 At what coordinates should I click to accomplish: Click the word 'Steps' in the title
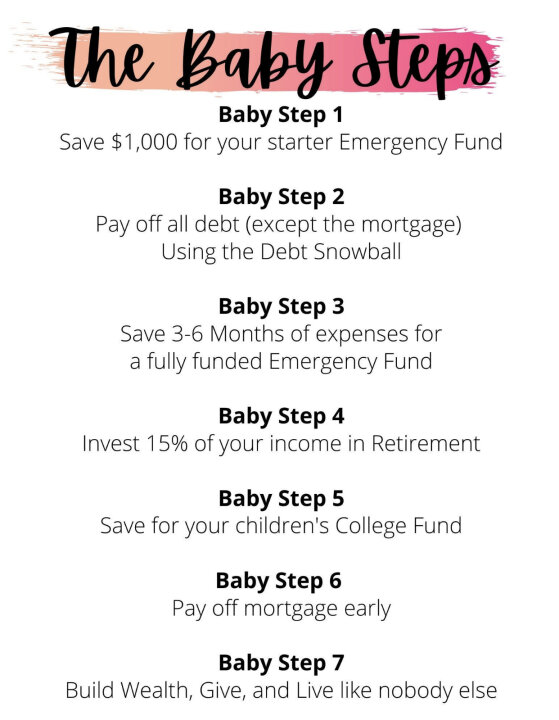click(426, 63)
